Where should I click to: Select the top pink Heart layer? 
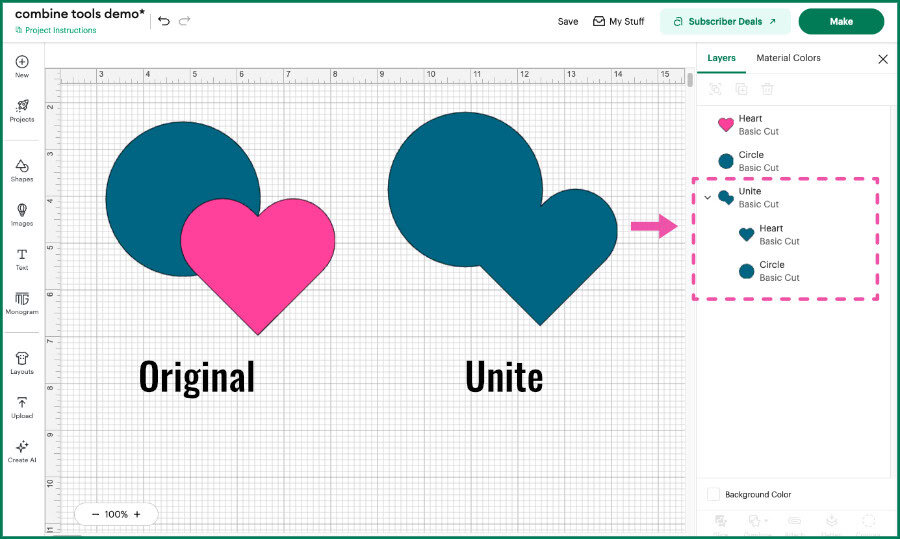coord(794,125)
